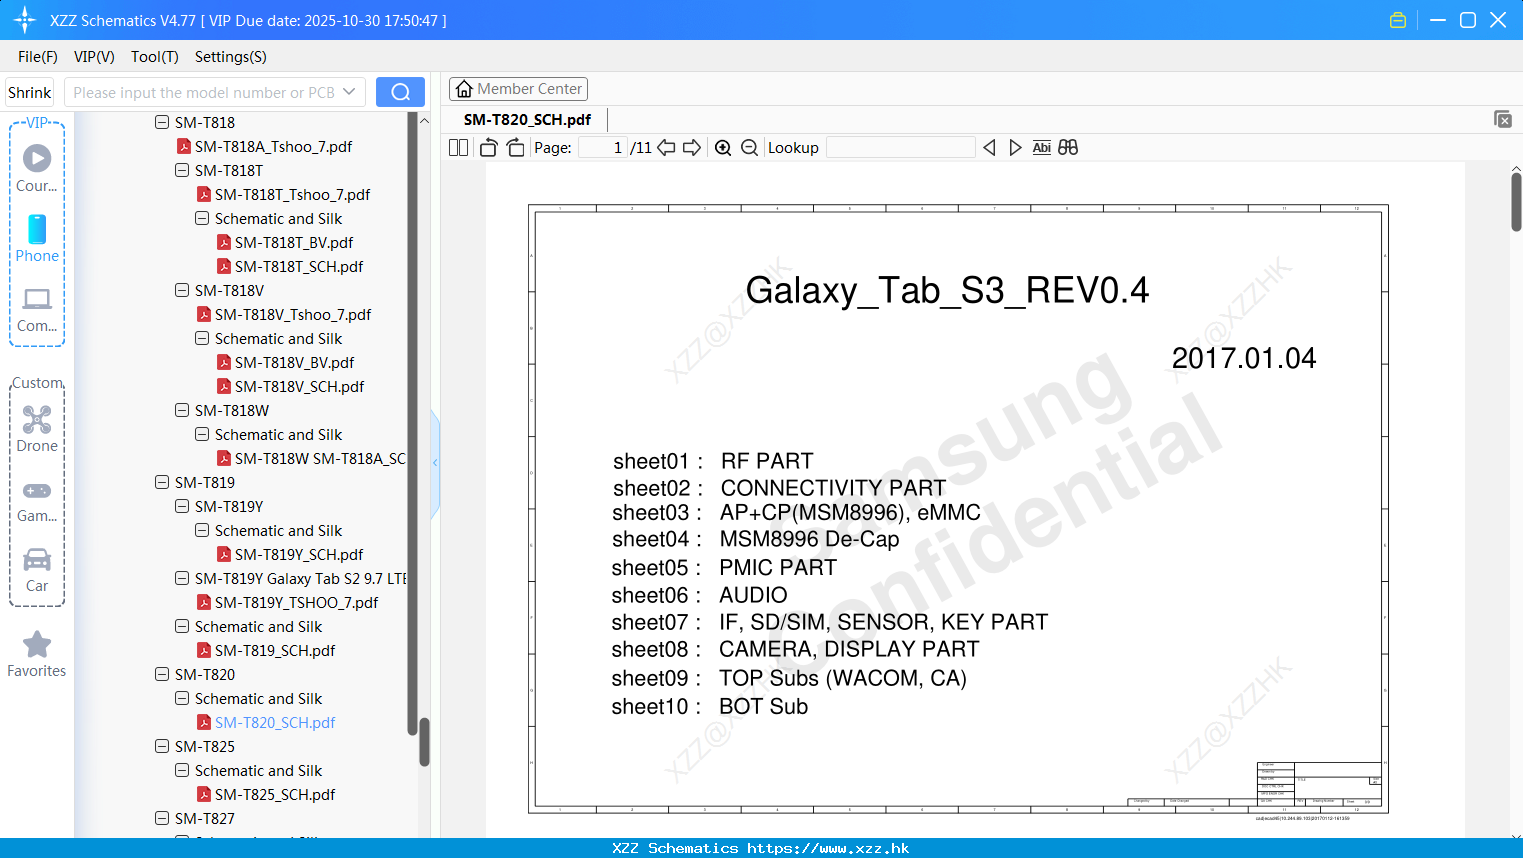Viewport: 1523px width, 858px height.
Task: Collapse the SM-T819 node
Action: 162,482
